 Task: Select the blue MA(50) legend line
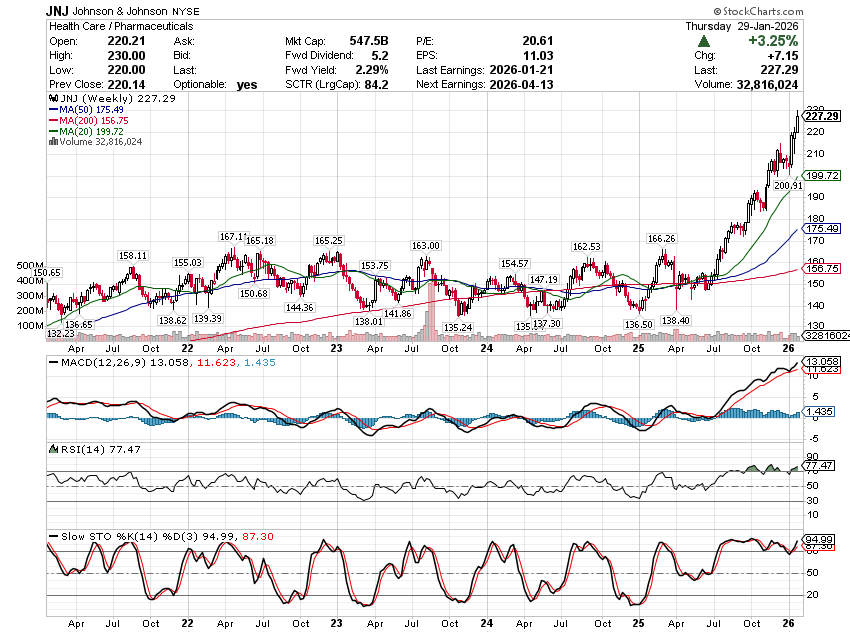[53, 110]
